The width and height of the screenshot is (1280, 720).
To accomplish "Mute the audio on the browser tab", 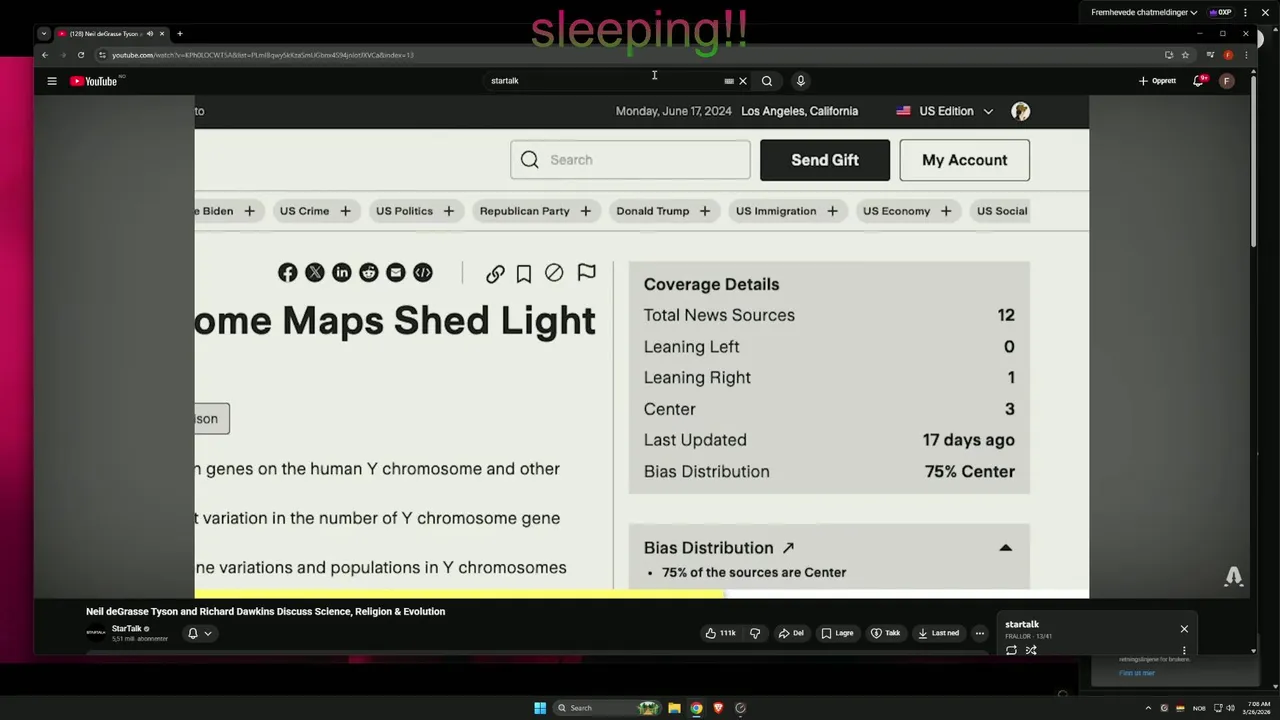I will tap(150, 34).
